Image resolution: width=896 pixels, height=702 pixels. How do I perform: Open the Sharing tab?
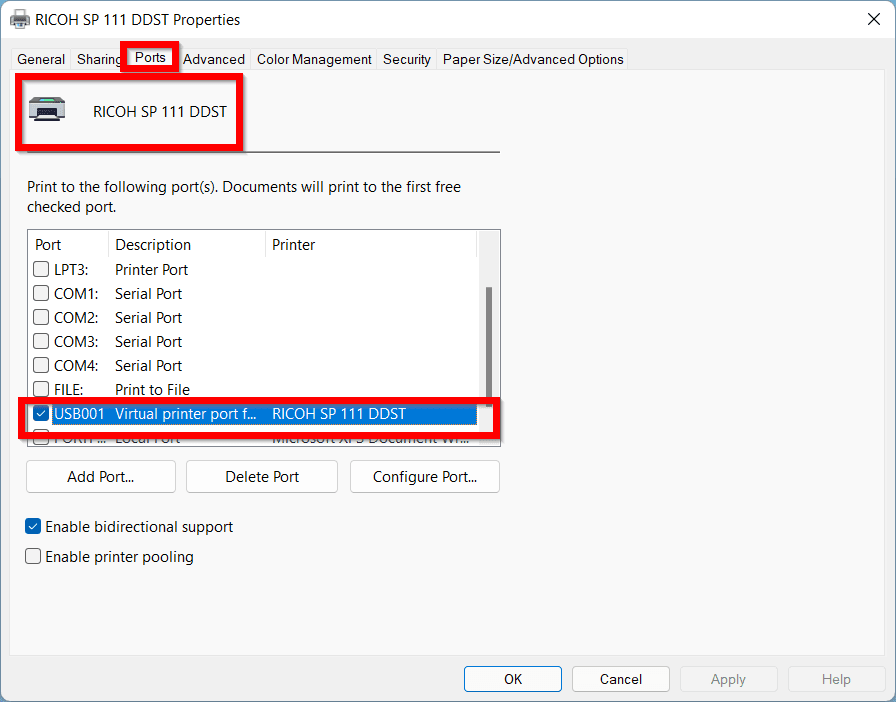(x=98, y=59)
